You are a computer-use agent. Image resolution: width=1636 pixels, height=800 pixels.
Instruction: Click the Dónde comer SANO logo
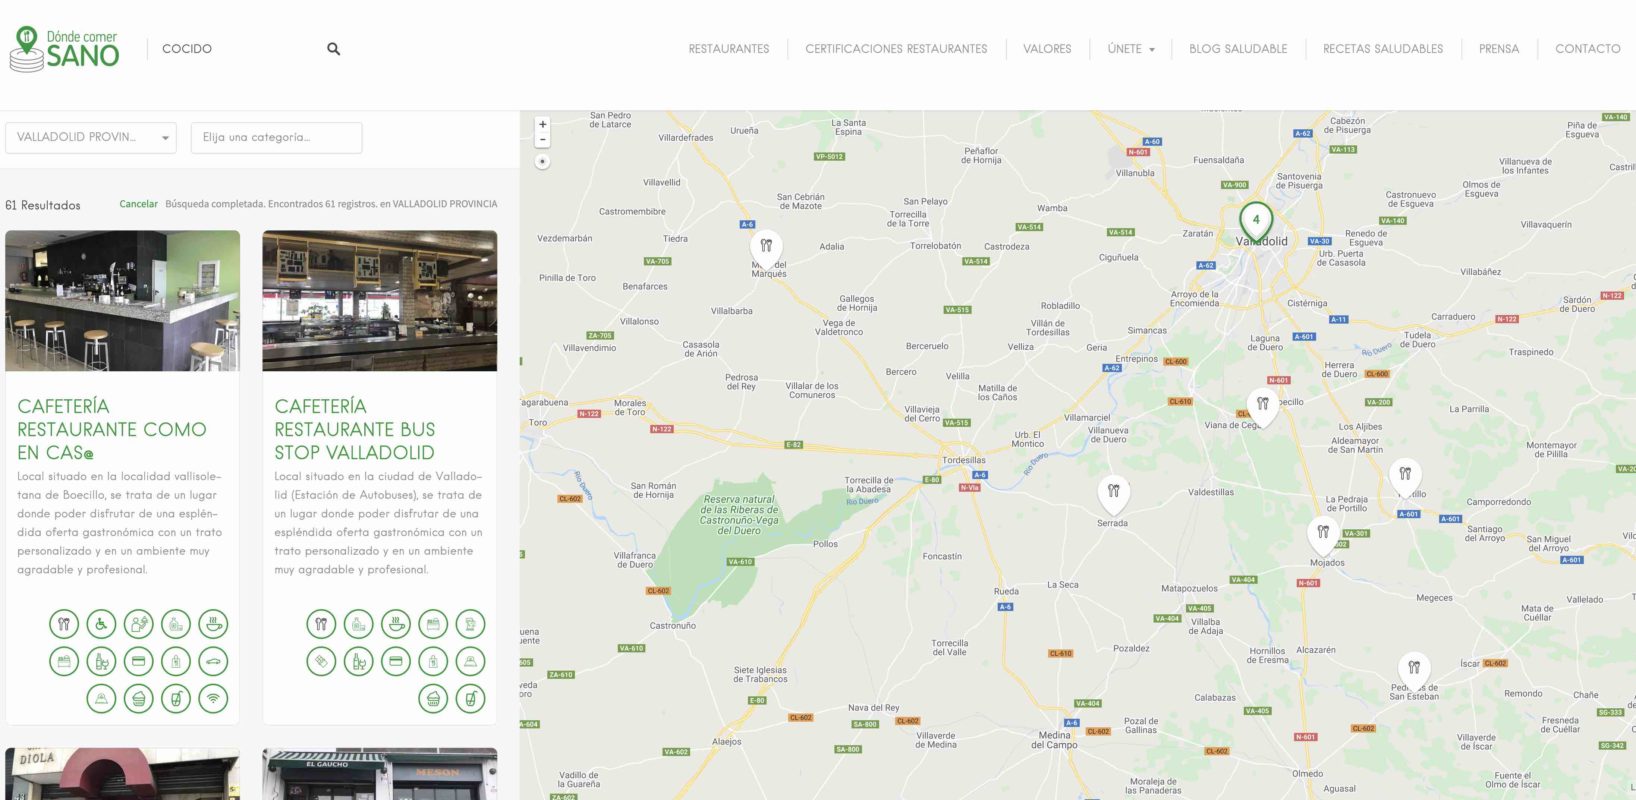coord(65,48)
